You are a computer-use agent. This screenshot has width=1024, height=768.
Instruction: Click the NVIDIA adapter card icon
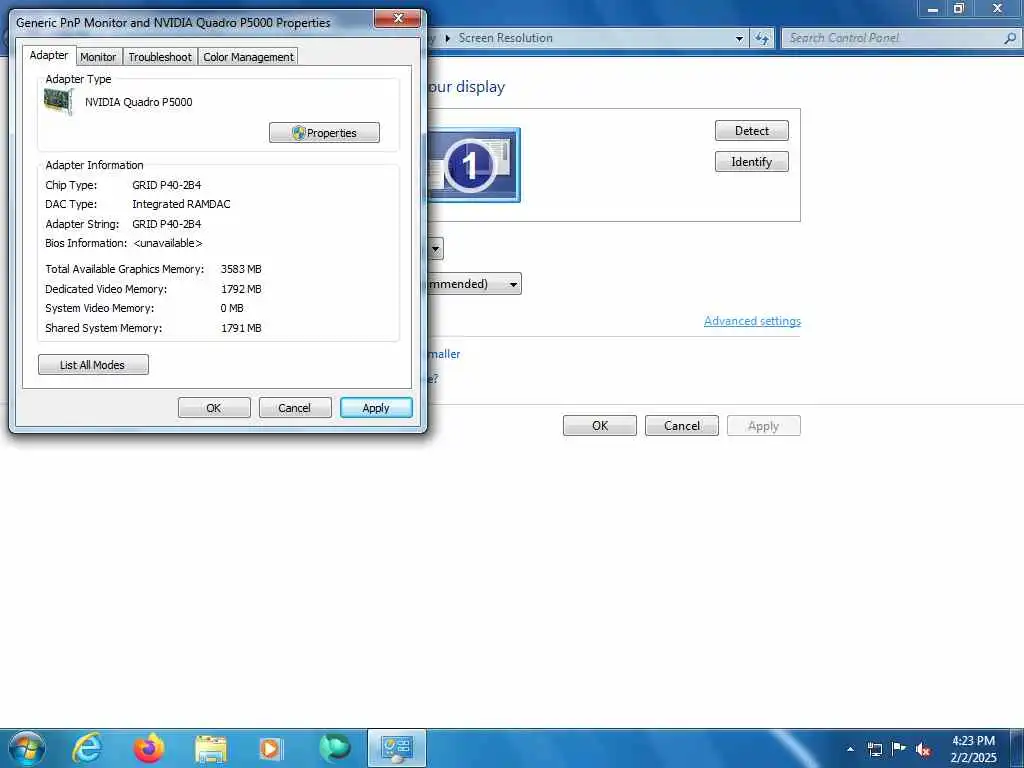pyautogui.click(x=58, y=102)
